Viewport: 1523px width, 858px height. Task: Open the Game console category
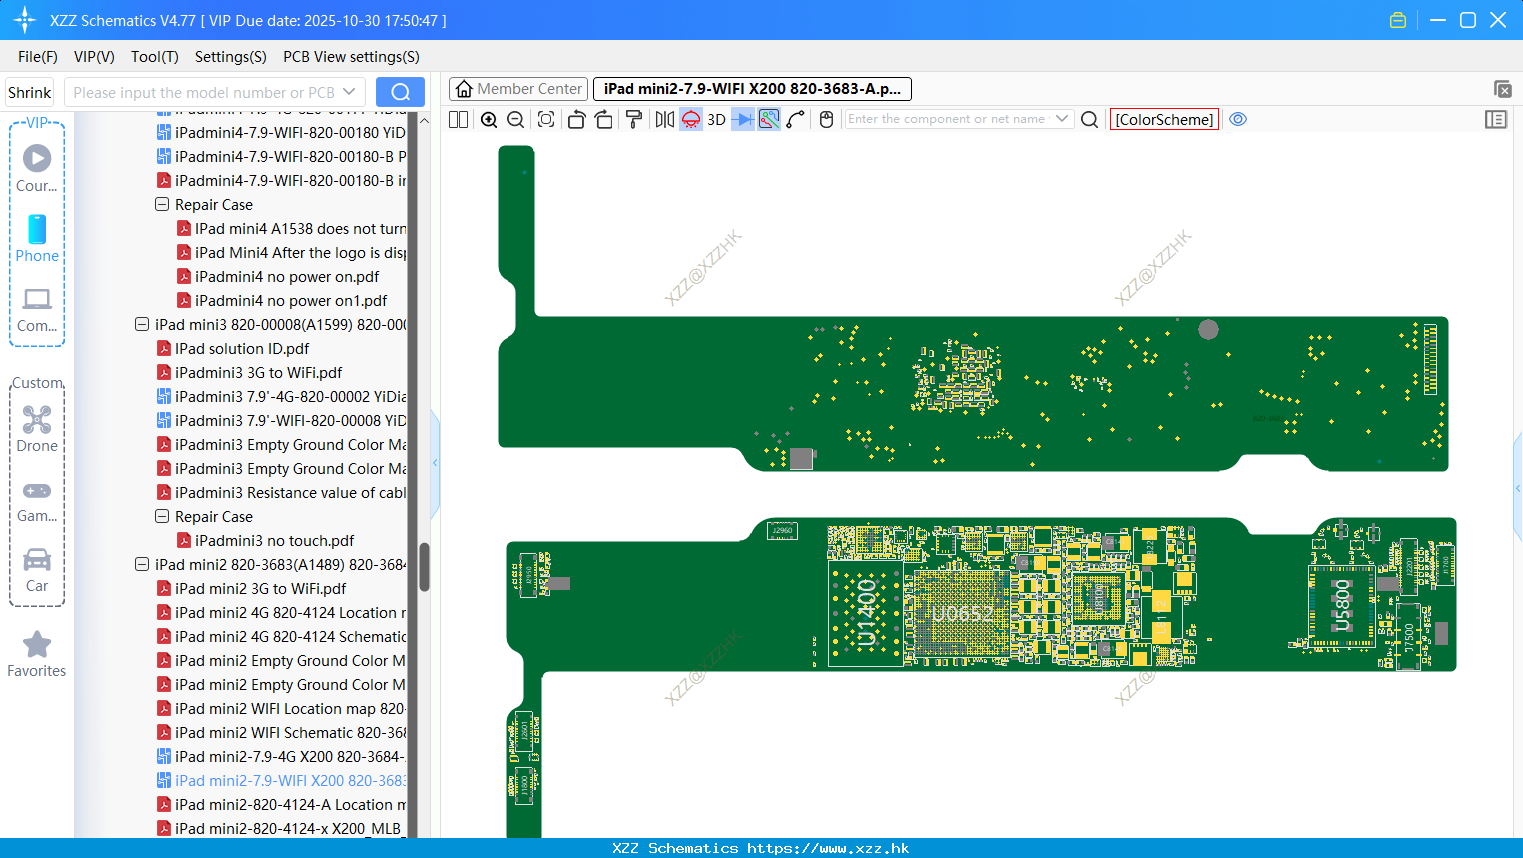point(37,500)
